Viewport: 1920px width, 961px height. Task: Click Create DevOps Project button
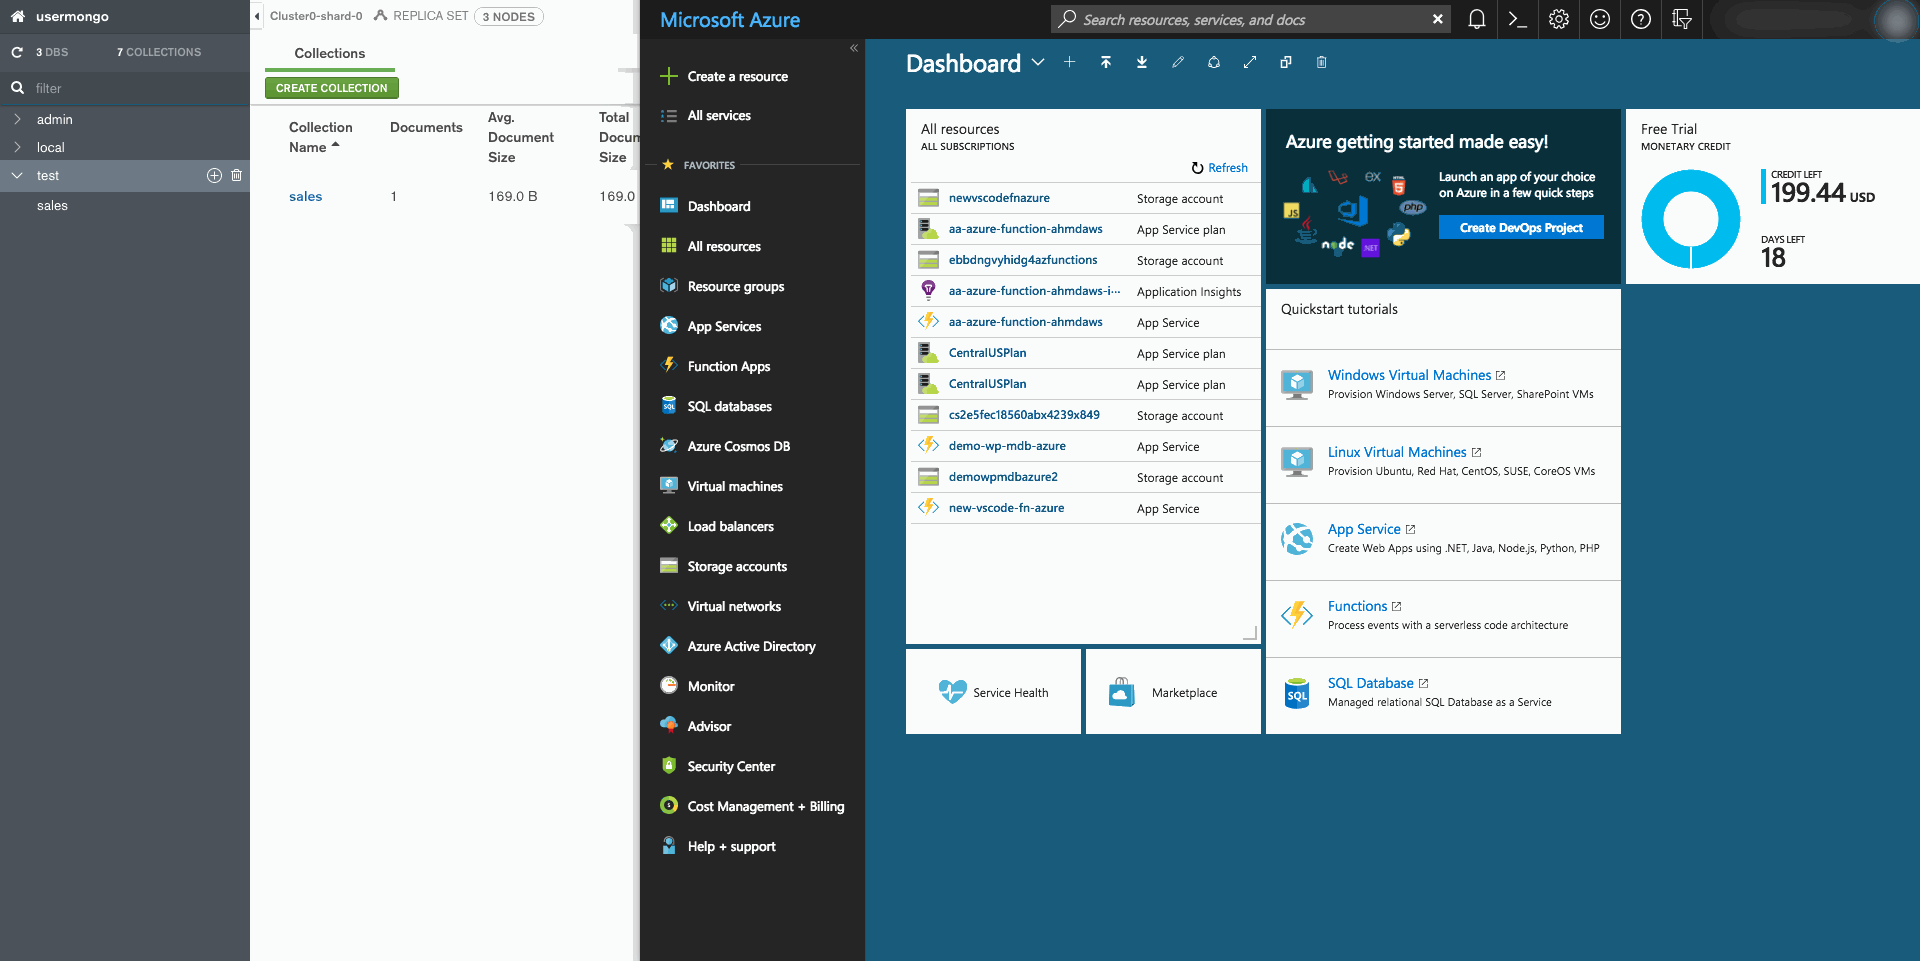pyautogui.click(x=1521, y=227)
